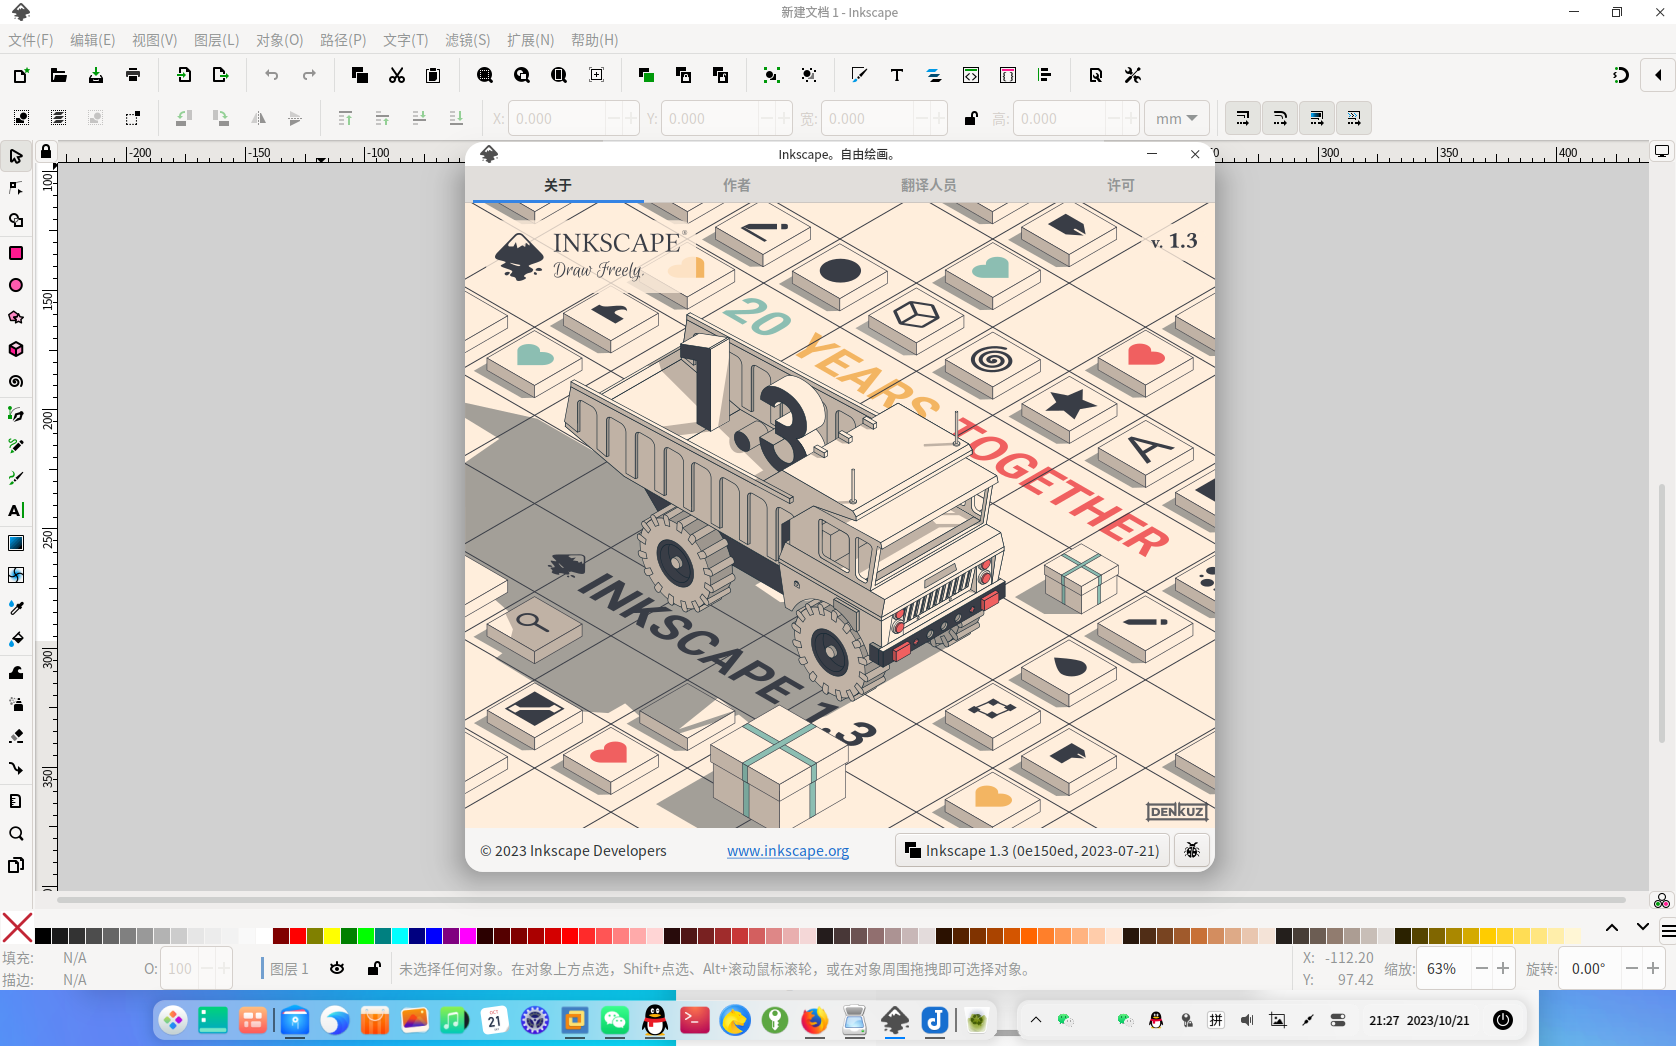Click the bug report icon
The image size is (1676, 1046).
click(1192, 850)
